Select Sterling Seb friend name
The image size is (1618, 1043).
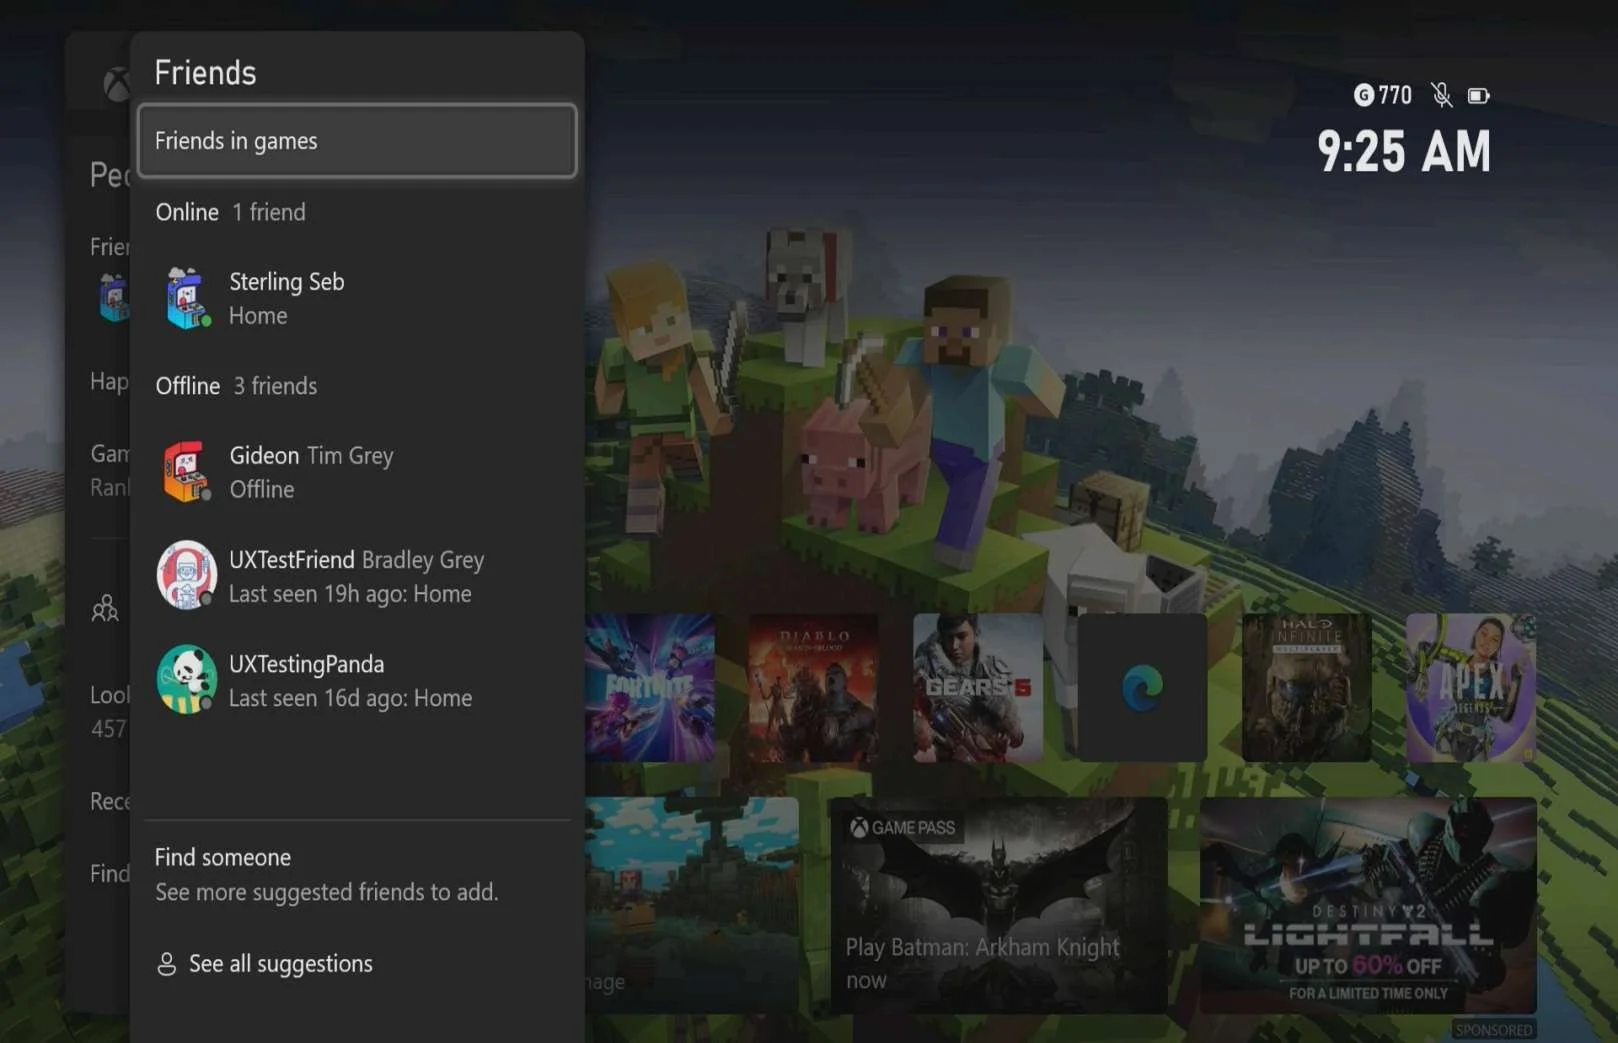[287, 282]
